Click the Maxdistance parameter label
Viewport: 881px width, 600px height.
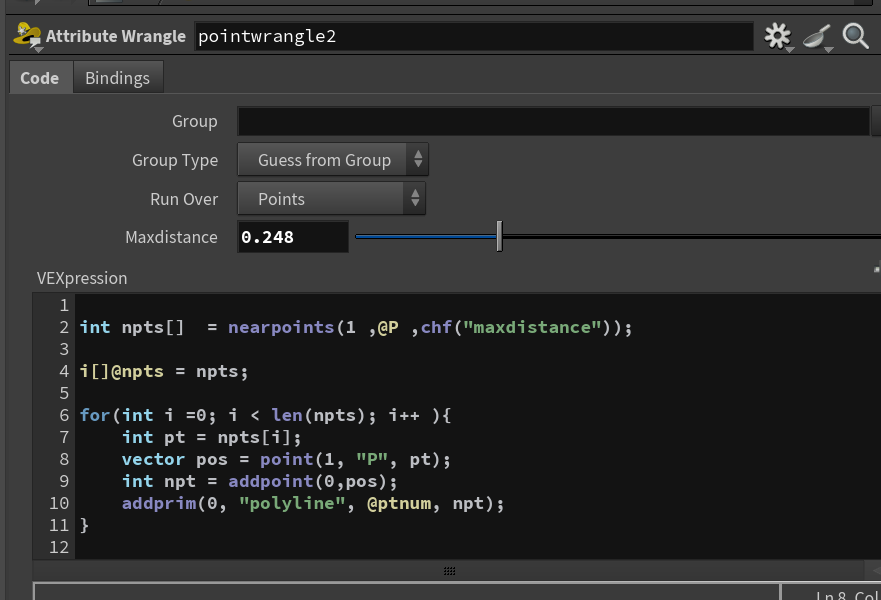[x=171, y=237]
